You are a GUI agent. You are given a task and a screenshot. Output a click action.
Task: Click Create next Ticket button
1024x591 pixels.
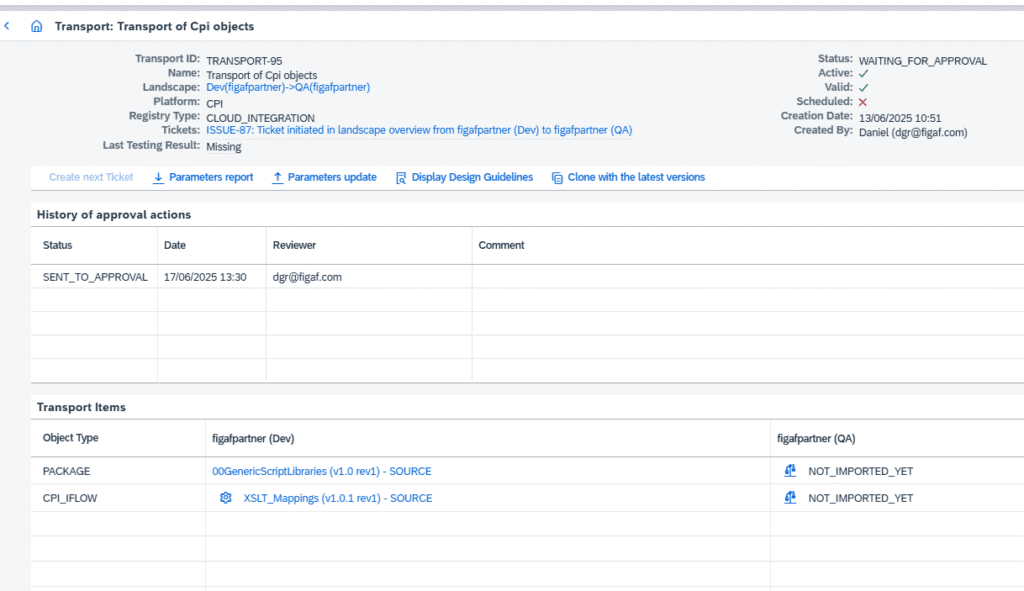pos(91,177)
